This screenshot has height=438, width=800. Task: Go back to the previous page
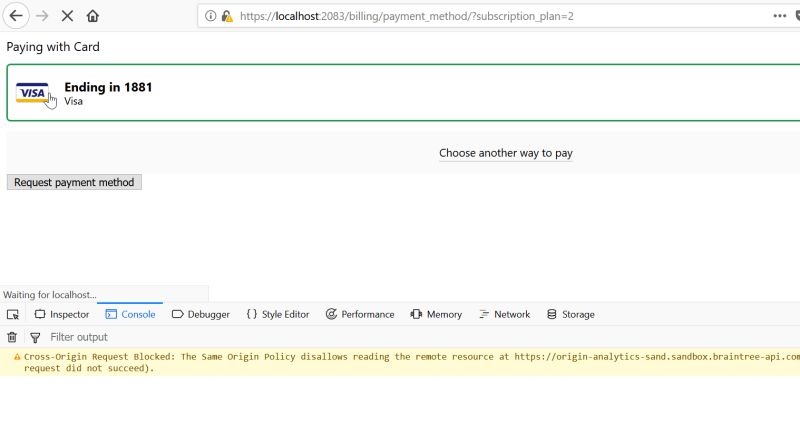point(16,16)
